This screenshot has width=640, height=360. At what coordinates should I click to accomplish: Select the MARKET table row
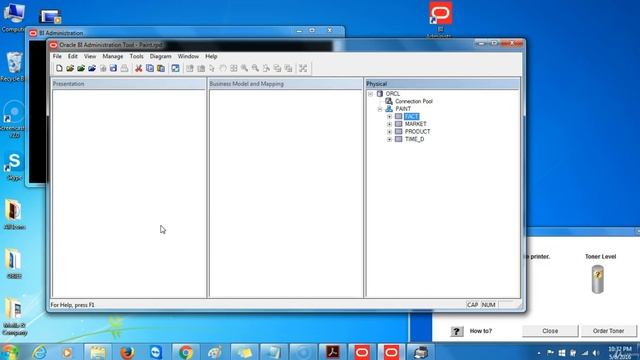[416, 124]
